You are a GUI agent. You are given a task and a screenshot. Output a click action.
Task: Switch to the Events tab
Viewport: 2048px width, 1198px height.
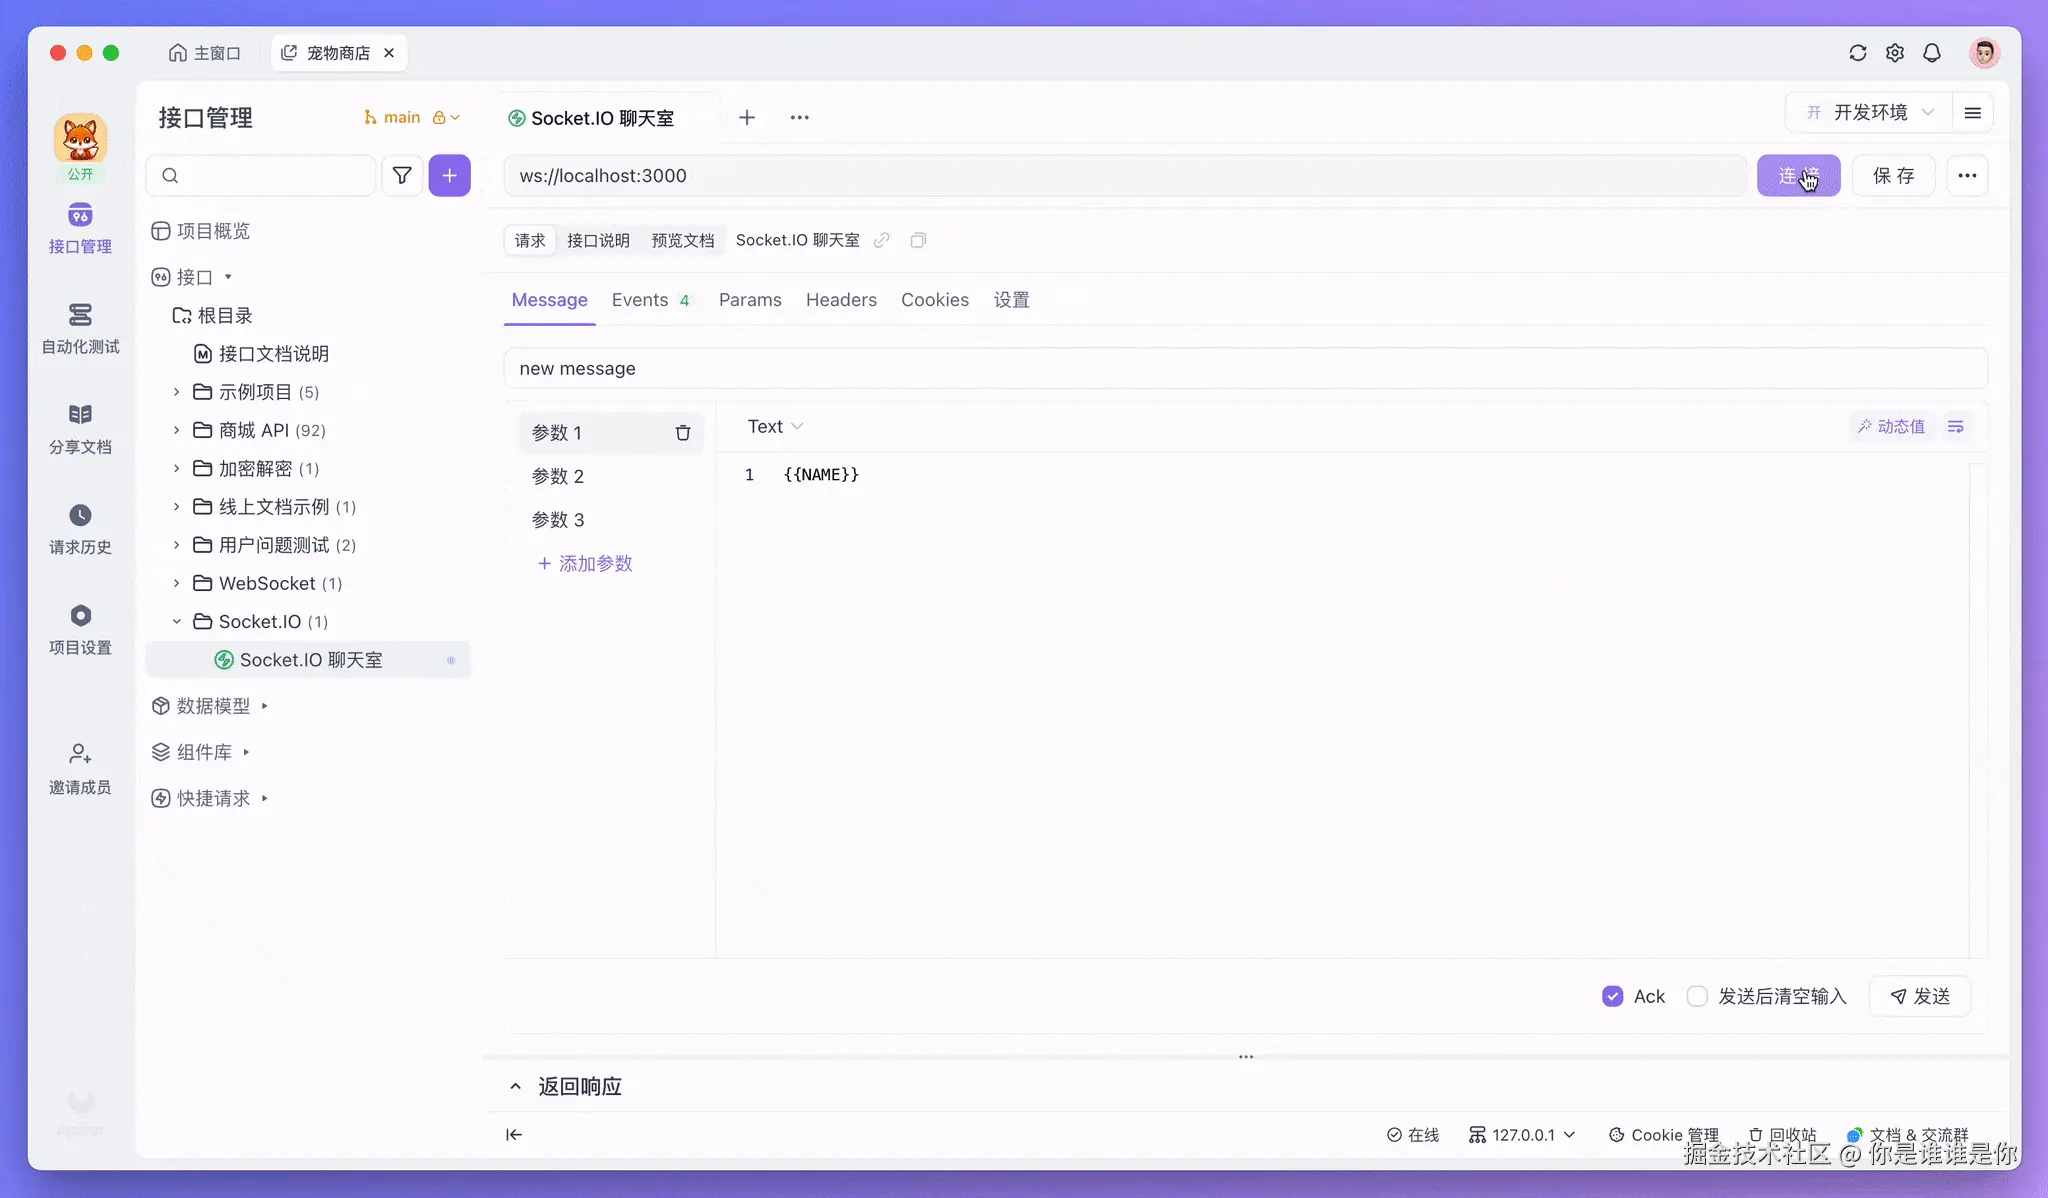pos(640,300)
